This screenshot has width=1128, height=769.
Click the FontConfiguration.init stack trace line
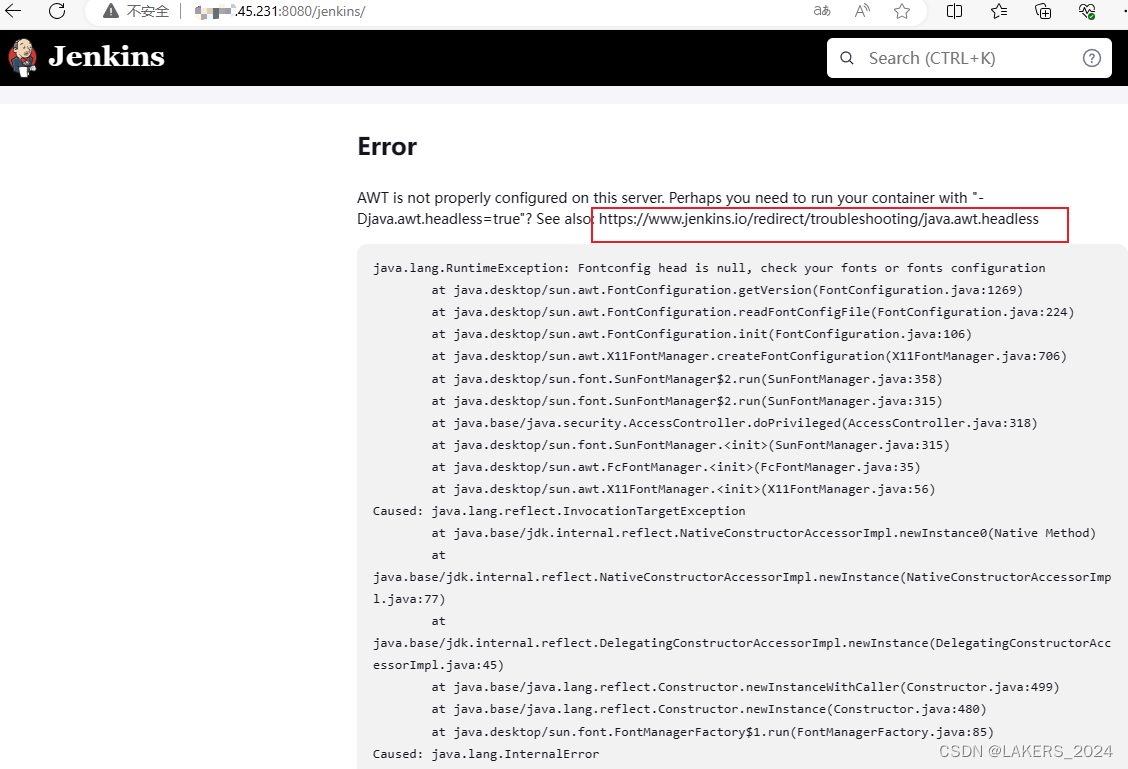coord(701,334)
